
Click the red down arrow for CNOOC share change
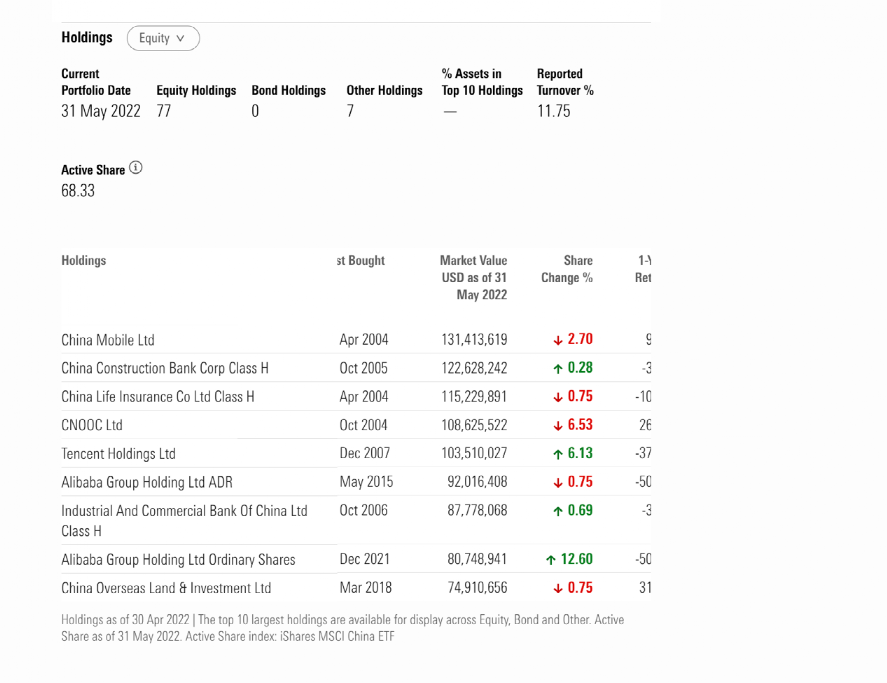coord(558,425)
